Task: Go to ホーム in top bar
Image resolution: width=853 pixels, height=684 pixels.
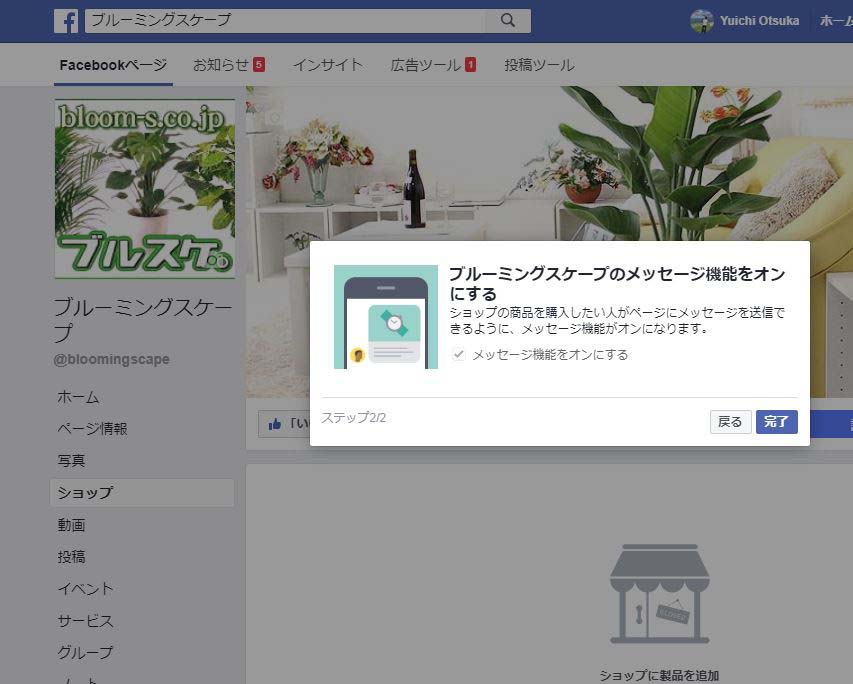Action: coord(836,21)
